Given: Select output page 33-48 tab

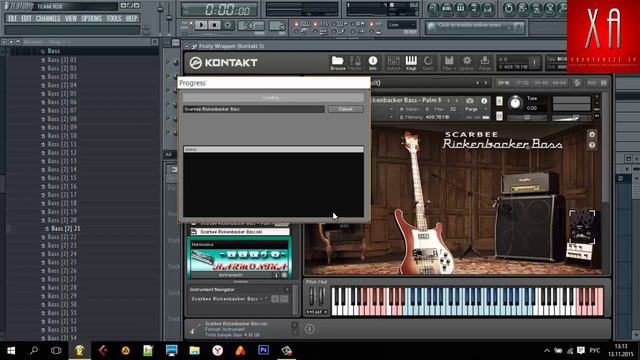Looking at the screenshot, I should 541,83.
